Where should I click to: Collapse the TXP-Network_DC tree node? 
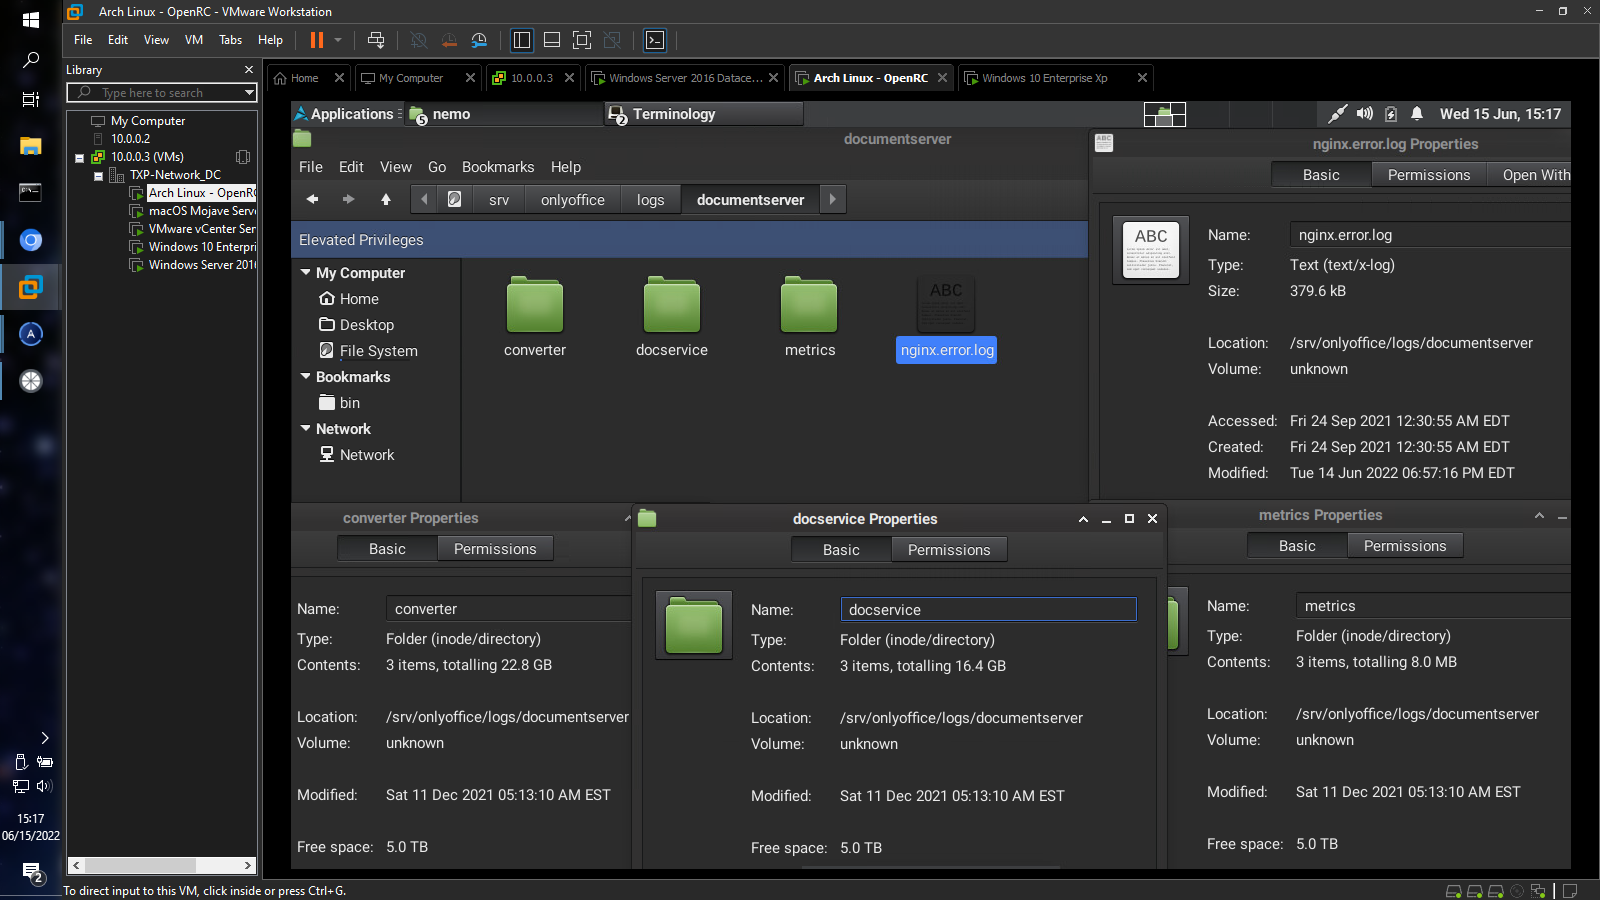pos(98,176)
